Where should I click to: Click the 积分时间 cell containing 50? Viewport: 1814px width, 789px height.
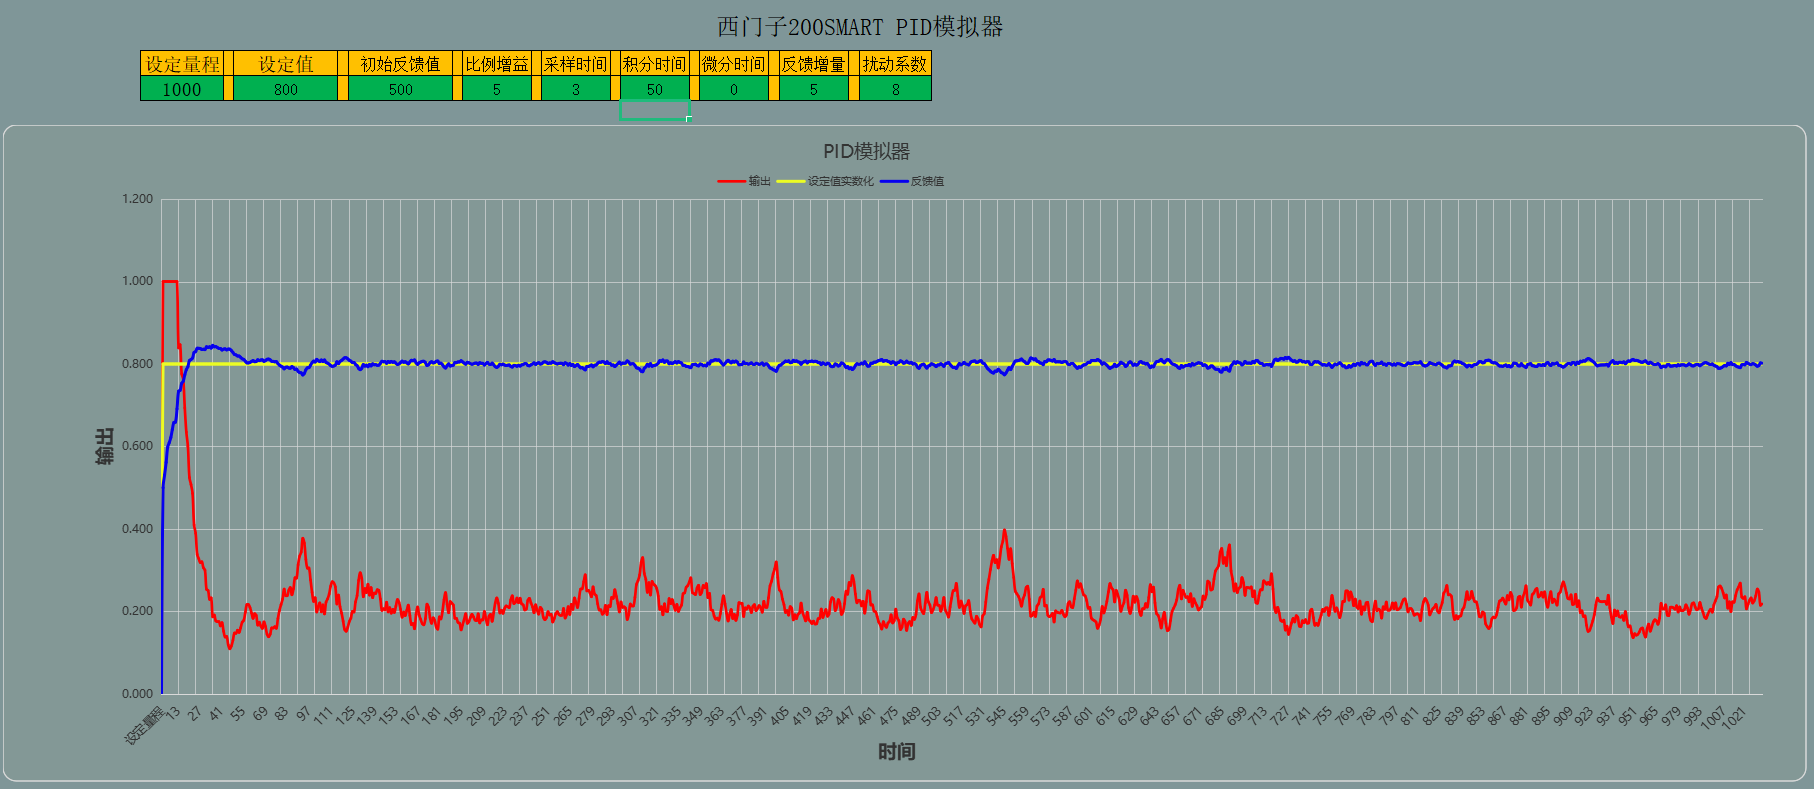(654, 89)
